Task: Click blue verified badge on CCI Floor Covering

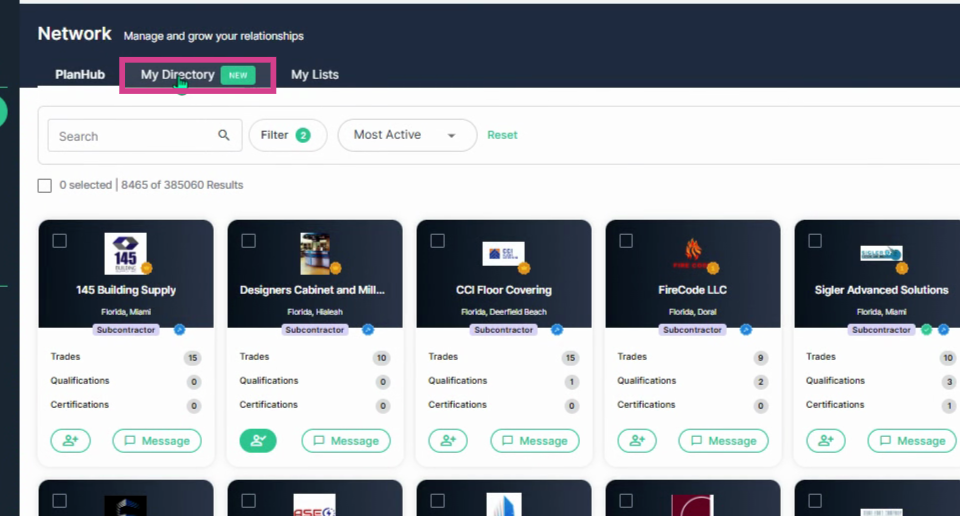Action: (x=557, y=330)
